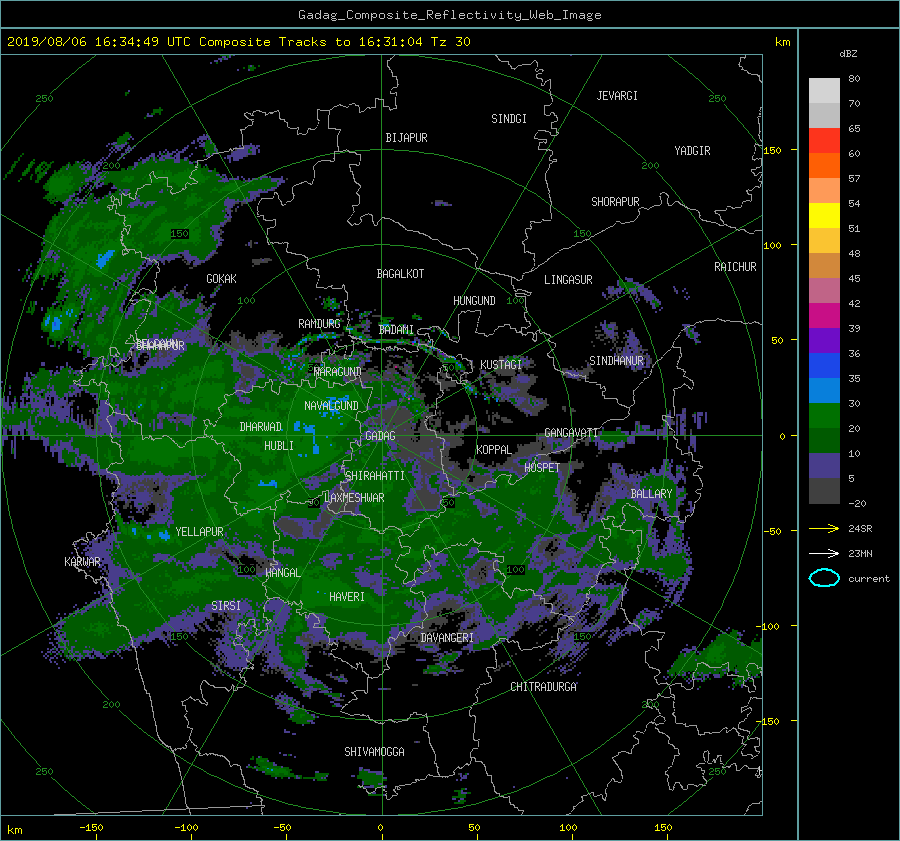Pick the dark grey swatch above -20
This screenshot has height=841, width=900.
[824, 491]
